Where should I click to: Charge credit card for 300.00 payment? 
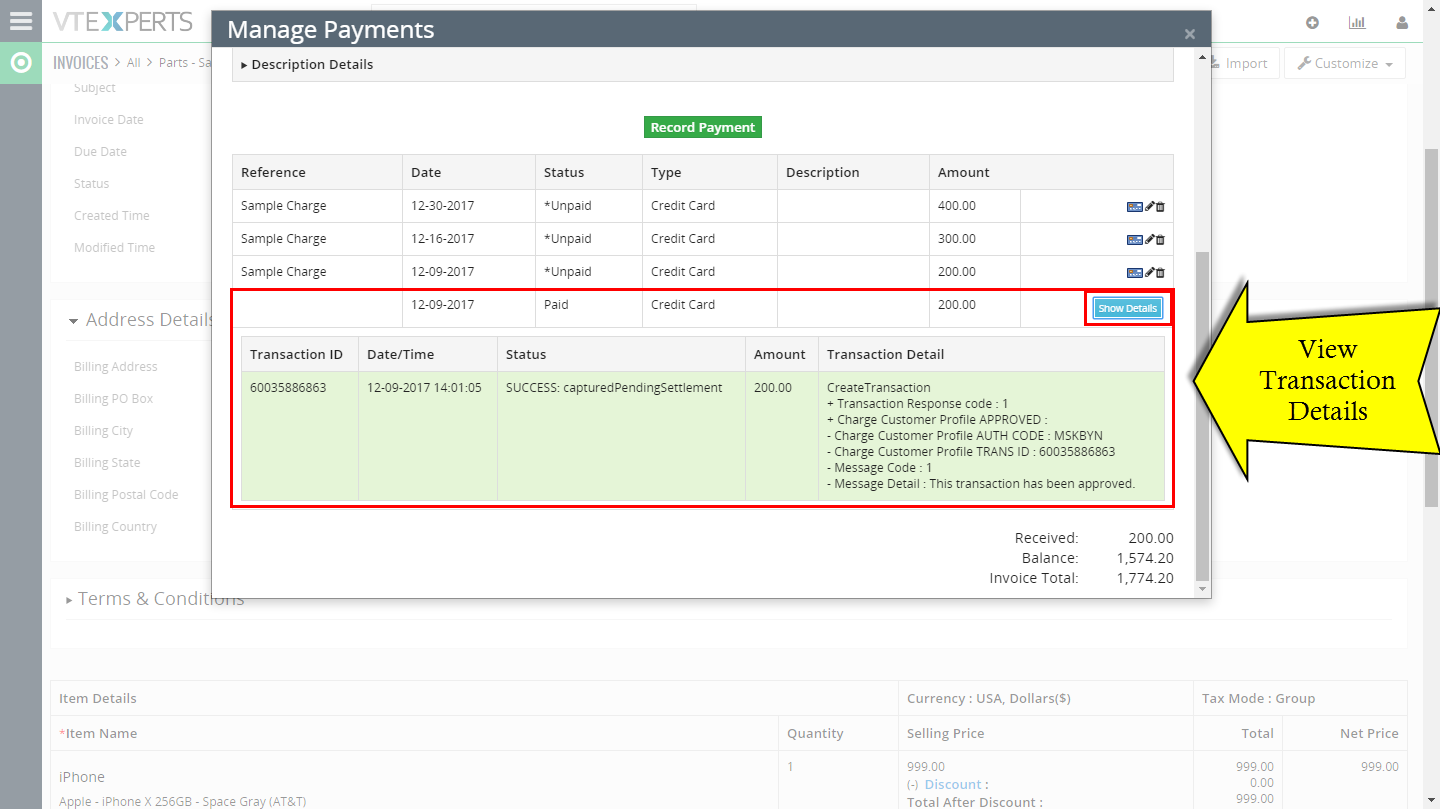tap(1134, 240)
